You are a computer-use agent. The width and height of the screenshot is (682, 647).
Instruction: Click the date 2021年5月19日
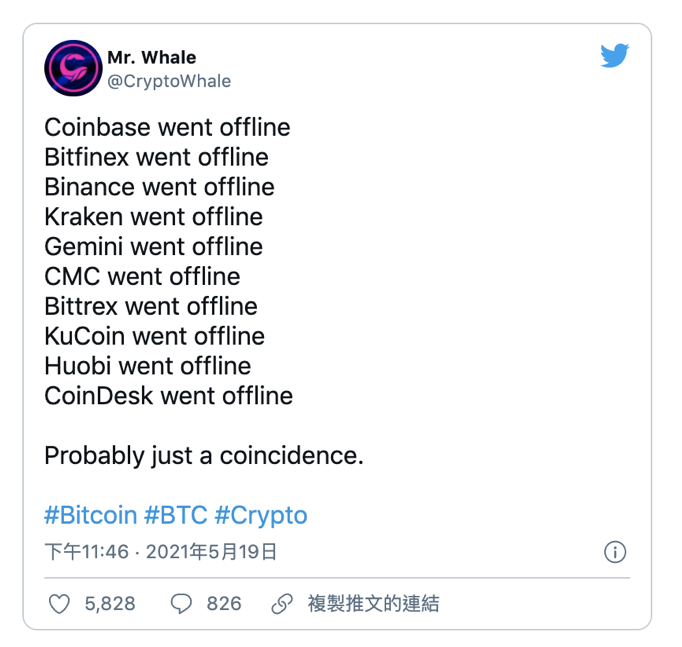pyautogui.click(x=211, y=552)
